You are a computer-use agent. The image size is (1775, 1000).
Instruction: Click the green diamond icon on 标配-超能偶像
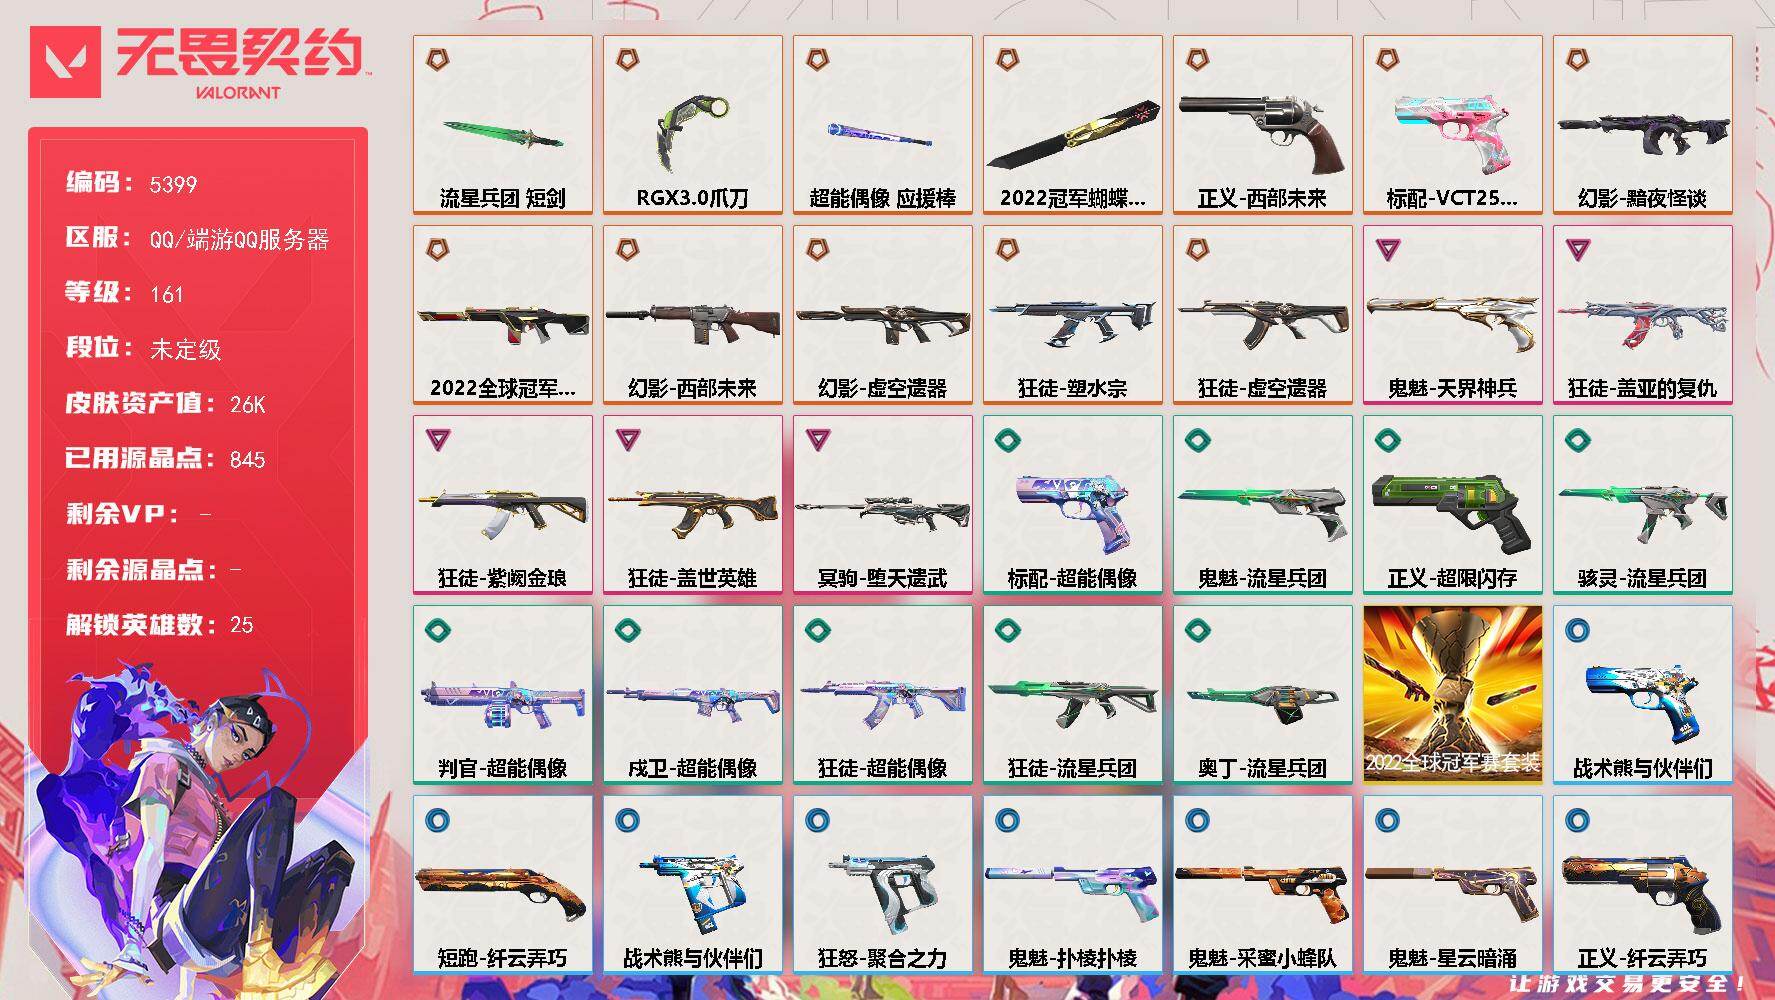coord(1007,440)
